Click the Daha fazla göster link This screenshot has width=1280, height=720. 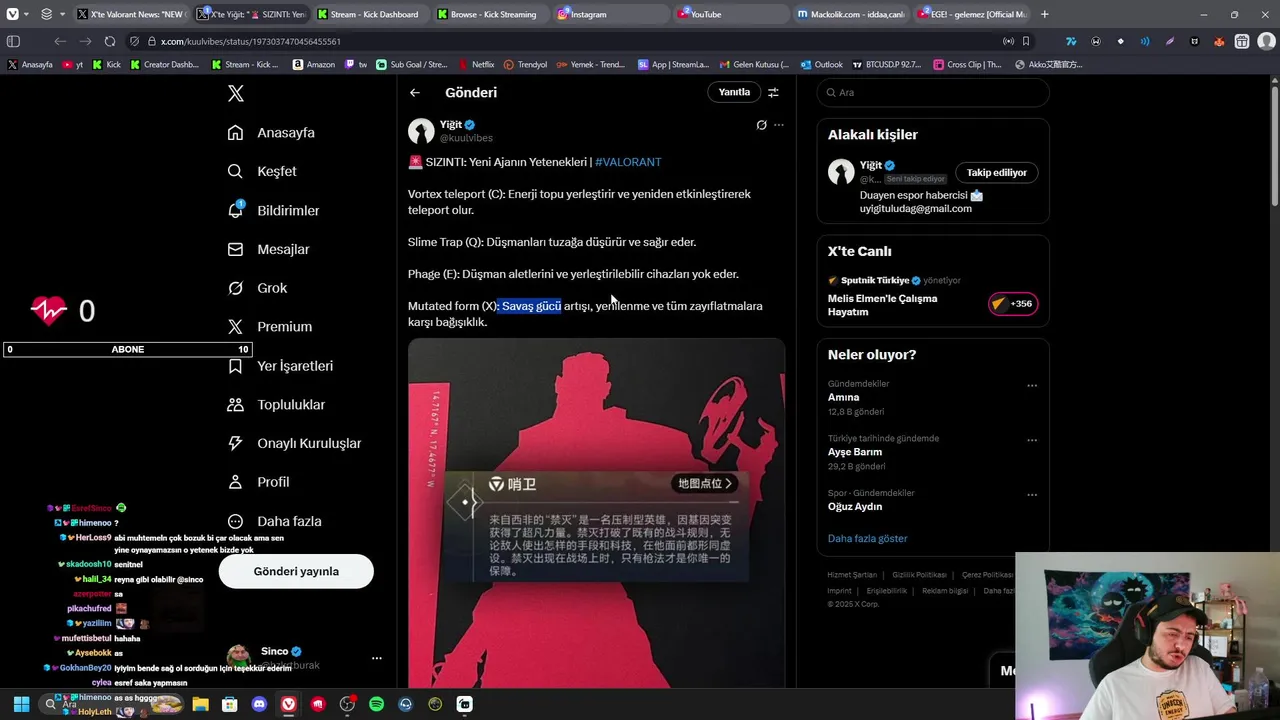point(867,538)
